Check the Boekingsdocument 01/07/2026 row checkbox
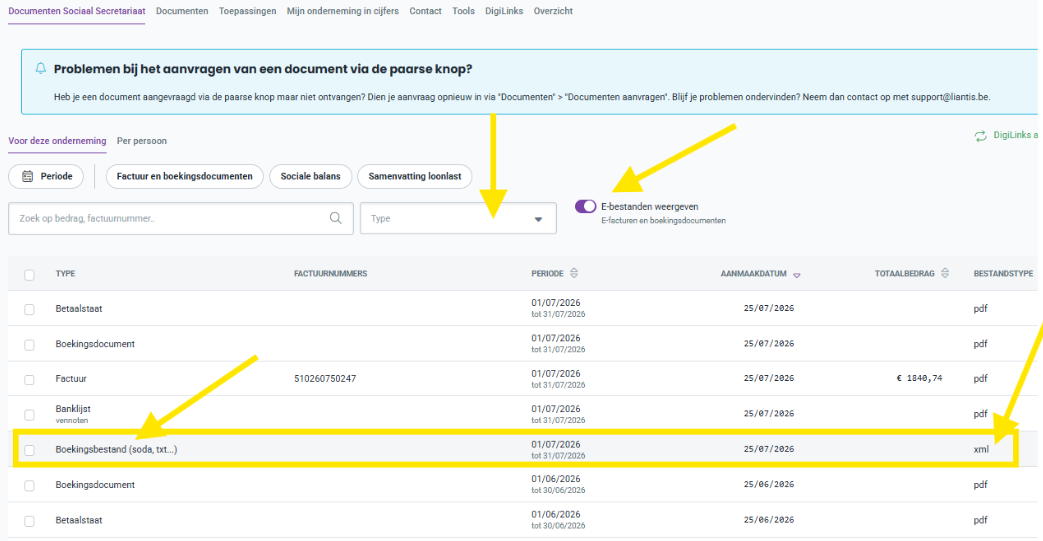The height and width of the screenshot is (541, 1043). 29,345
